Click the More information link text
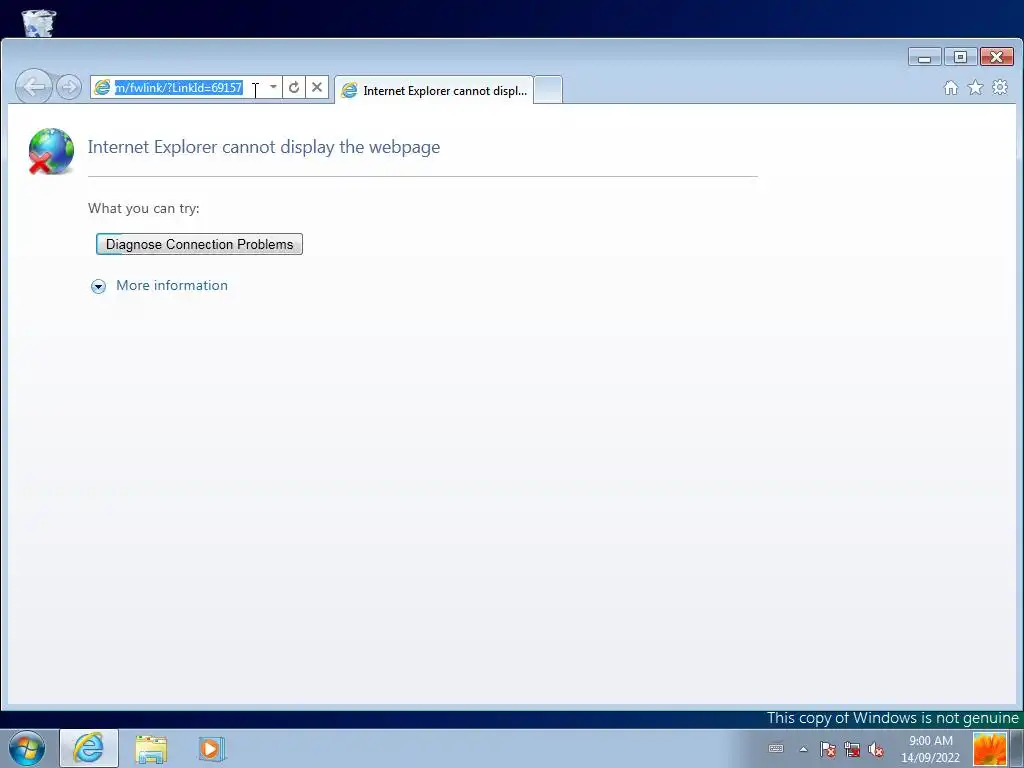 (x=172, y=285)
